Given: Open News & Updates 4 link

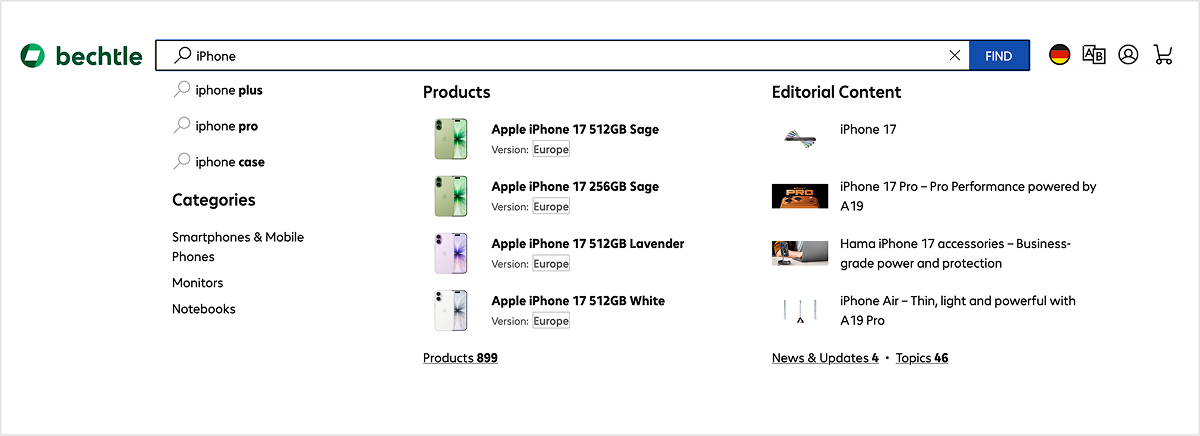Looking at the screenshot, I should coord(824,358).
